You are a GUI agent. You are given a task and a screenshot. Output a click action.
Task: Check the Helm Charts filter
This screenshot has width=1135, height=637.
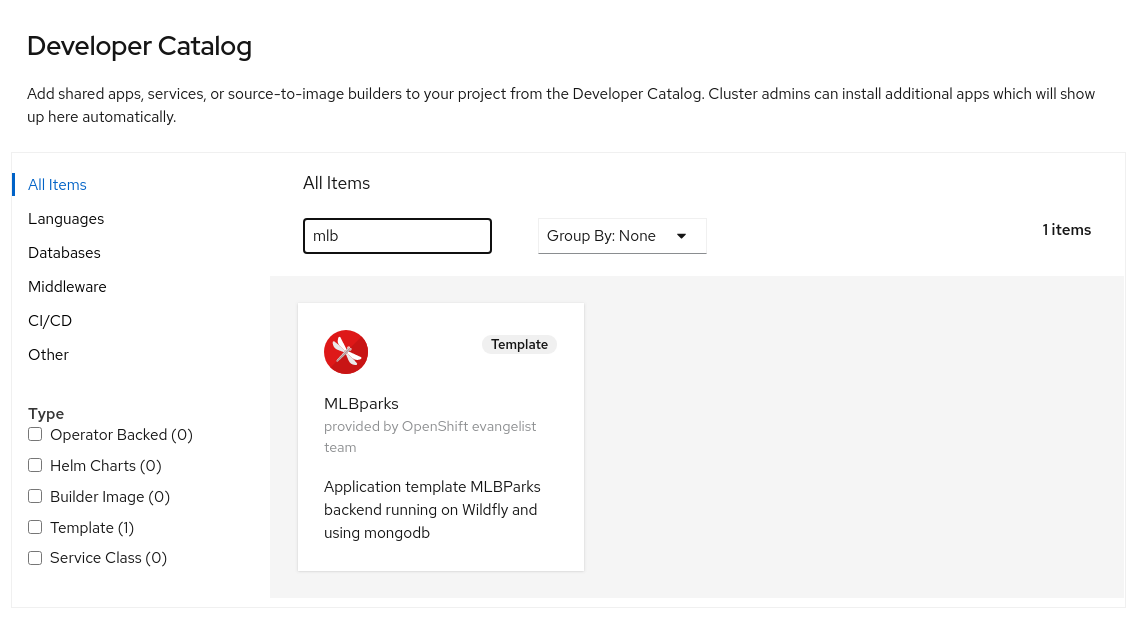[35, 465]
